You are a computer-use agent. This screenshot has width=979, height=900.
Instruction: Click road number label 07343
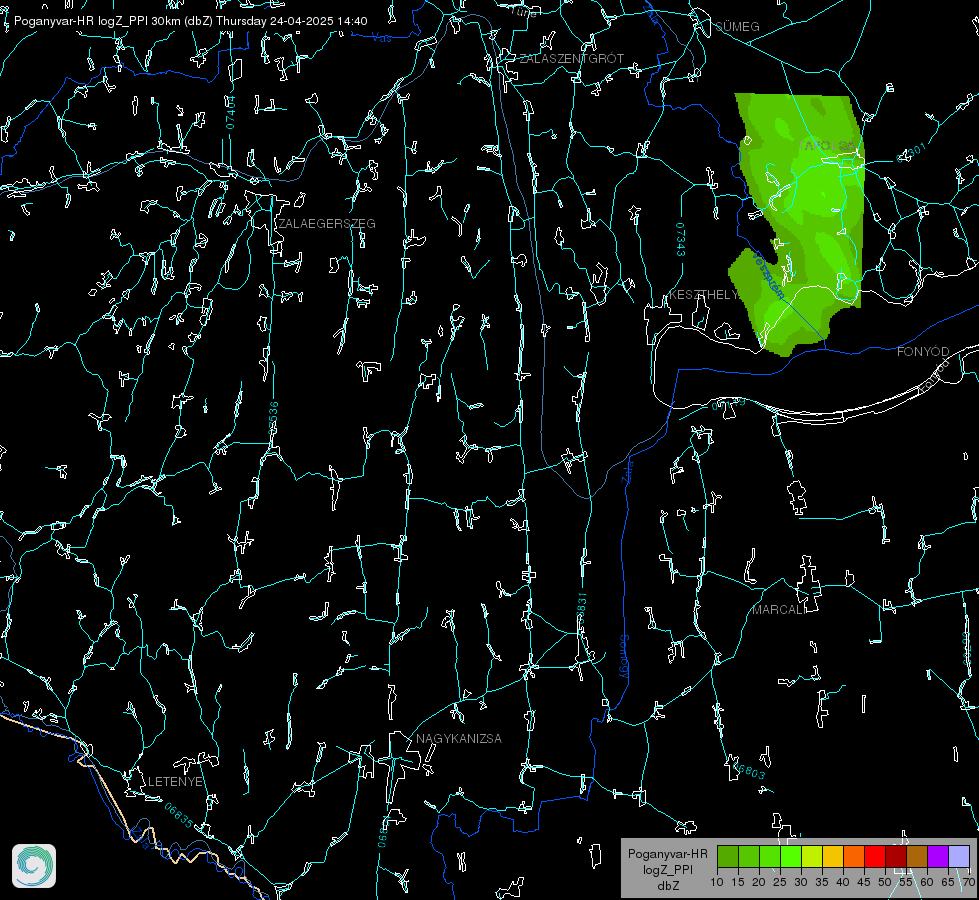coord(680,240)
